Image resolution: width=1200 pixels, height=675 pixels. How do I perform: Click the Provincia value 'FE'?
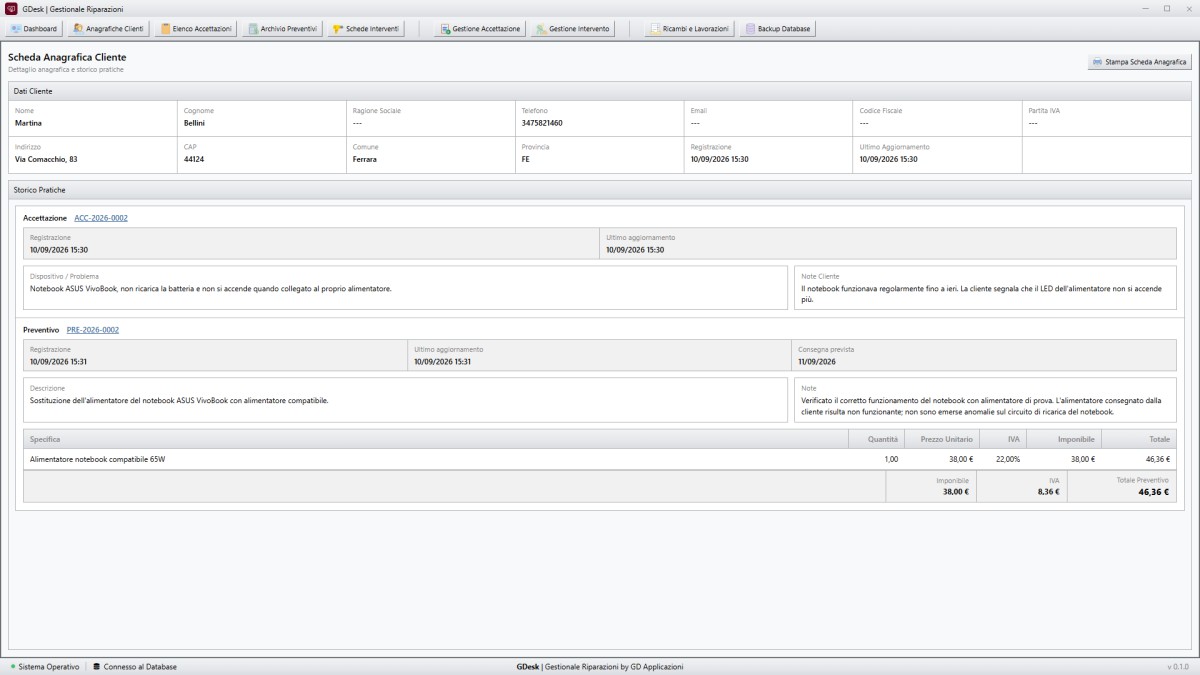[x=526, y=159]
